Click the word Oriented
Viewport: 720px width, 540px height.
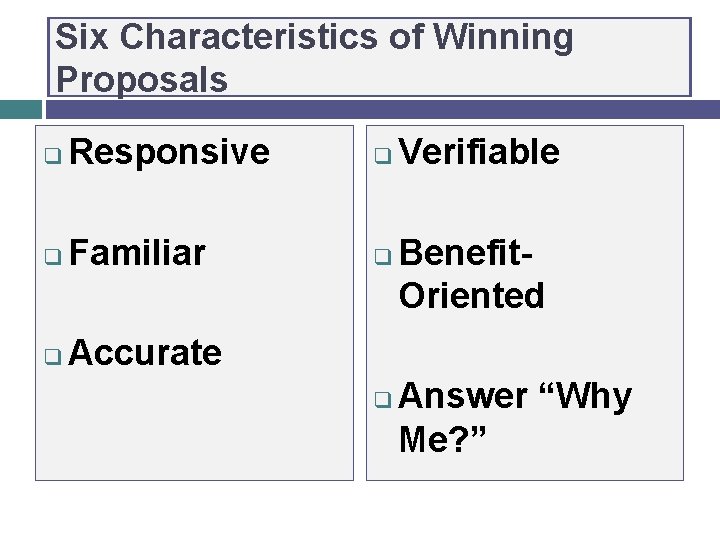coord(472,295)
